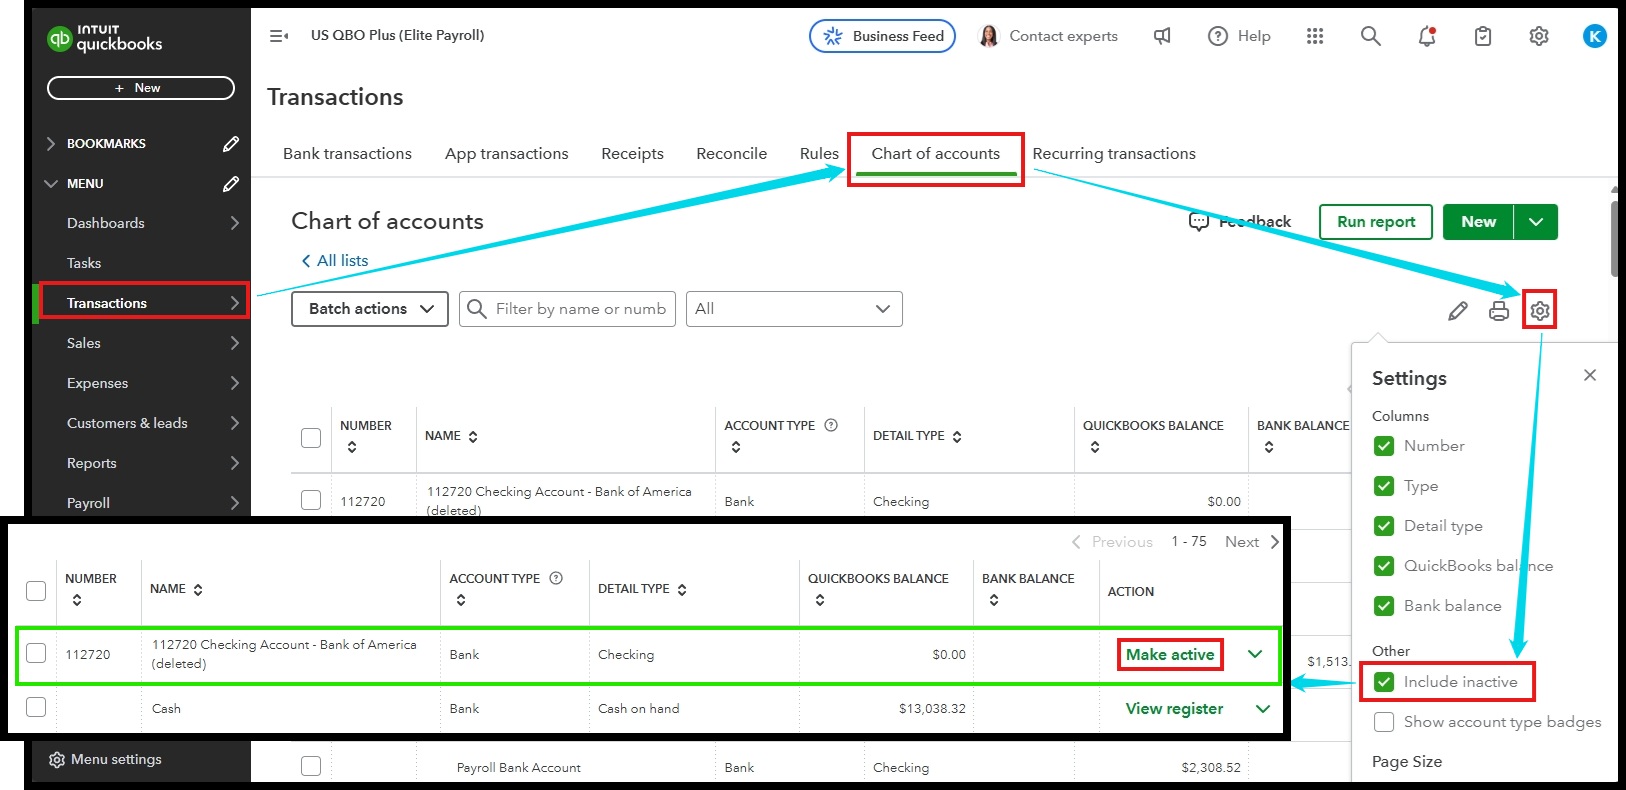Sort by Bank Balance in inset table
Image resolution: width=1626 pixels, height=790 pixels.
[x=994, y=600]
